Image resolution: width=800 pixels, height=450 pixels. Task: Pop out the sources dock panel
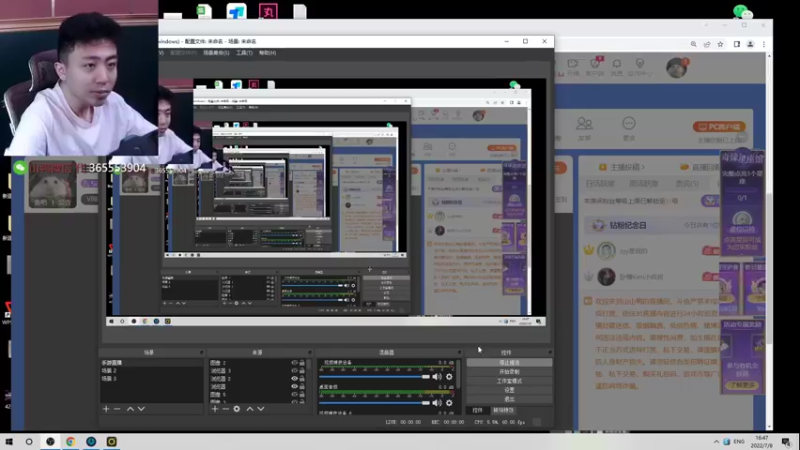tap(309, 353)
